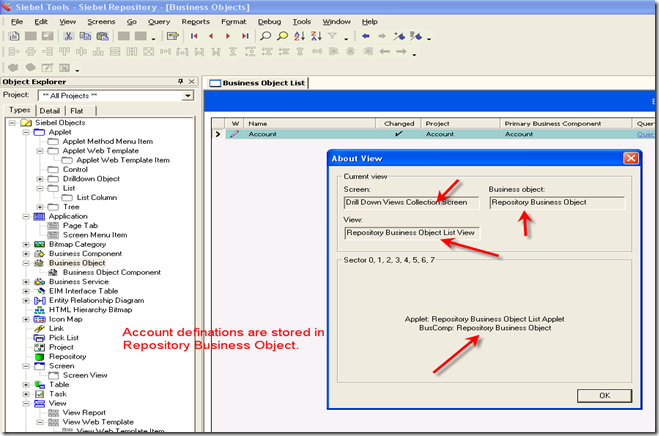Viewport: 659px width, 436px height.
Task: Select the Account name cell
Action: click(309, 134)
